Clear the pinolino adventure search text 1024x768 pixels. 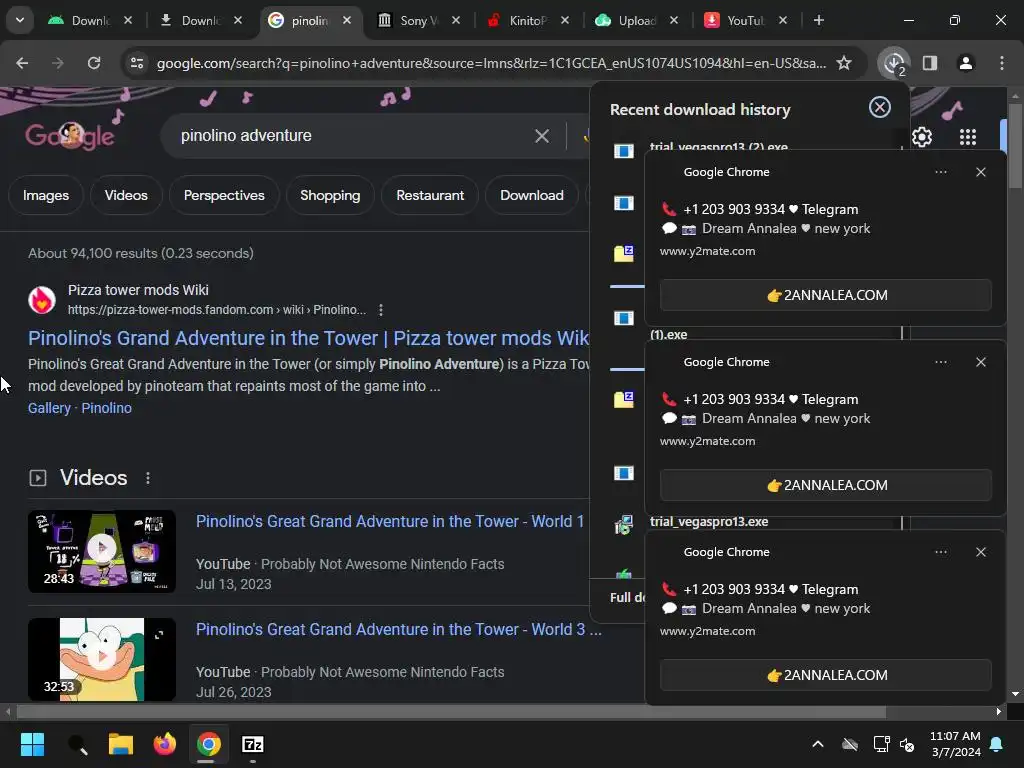[x=541, y=136]
